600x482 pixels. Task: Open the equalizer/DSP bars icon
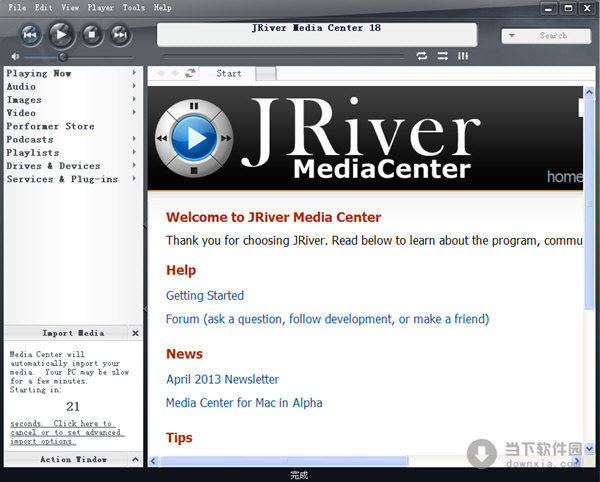click(463, 56)
